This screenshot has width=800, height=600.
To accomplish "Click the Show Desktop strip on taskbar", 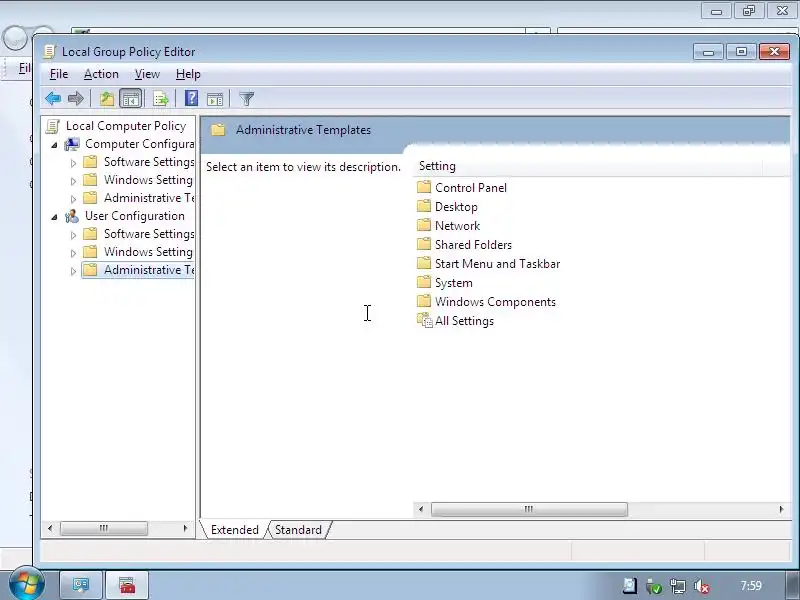I will [792, 585].
